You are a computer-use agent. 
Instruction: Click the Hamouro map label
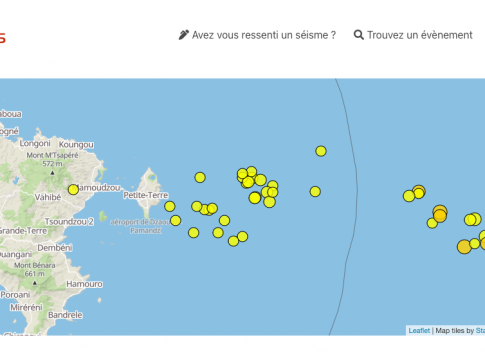[84, 284]
